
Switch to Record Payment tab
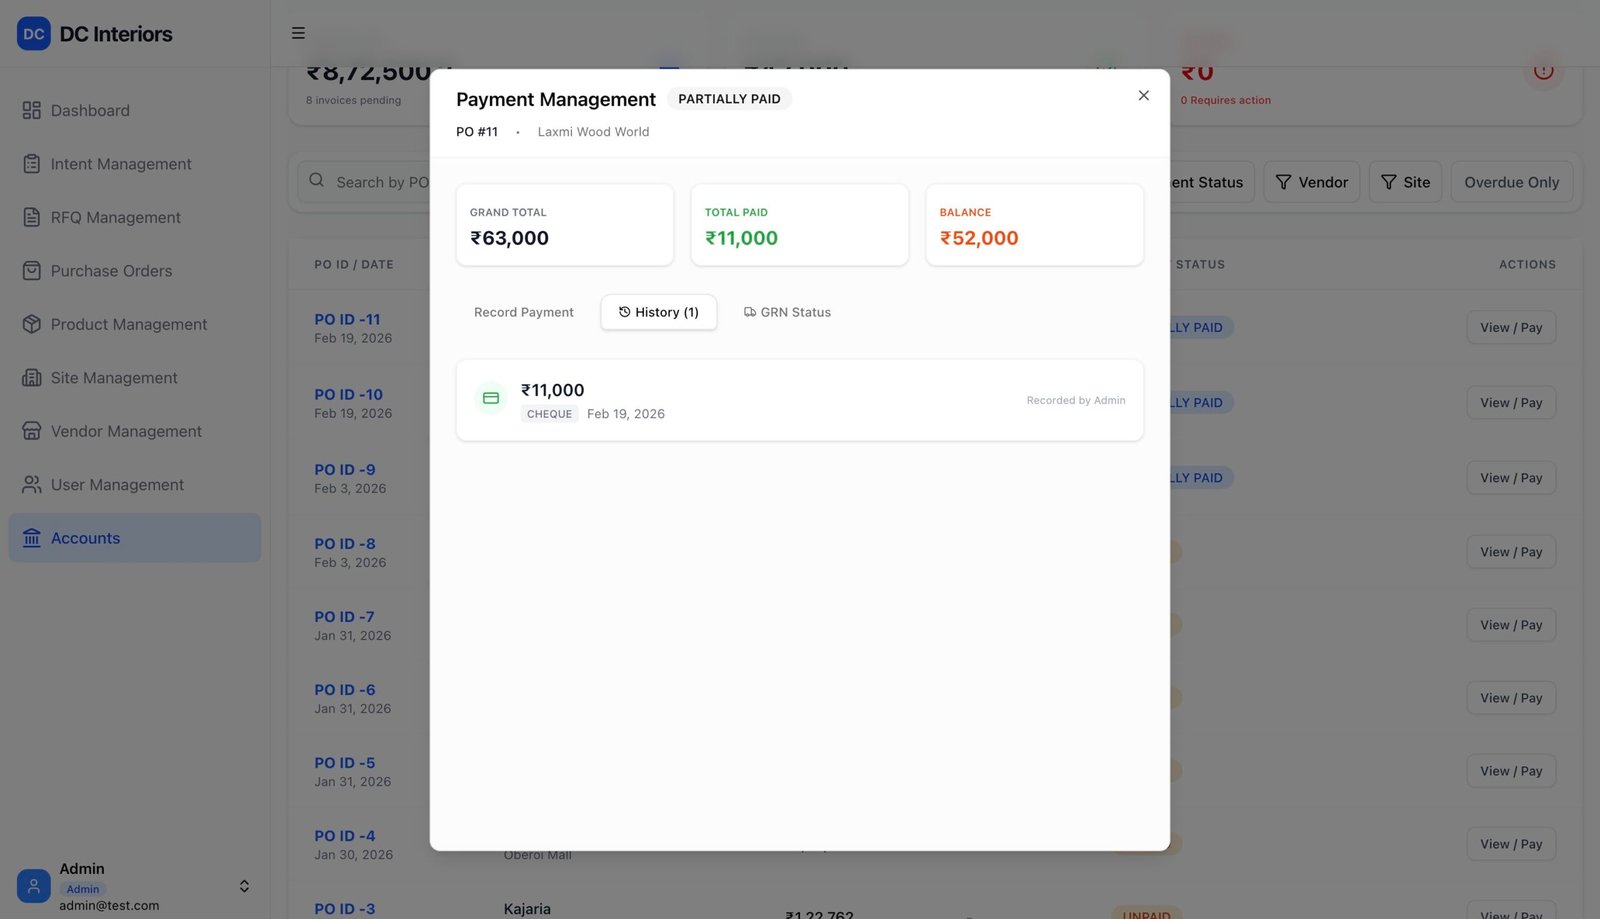(x=523, y=312)
